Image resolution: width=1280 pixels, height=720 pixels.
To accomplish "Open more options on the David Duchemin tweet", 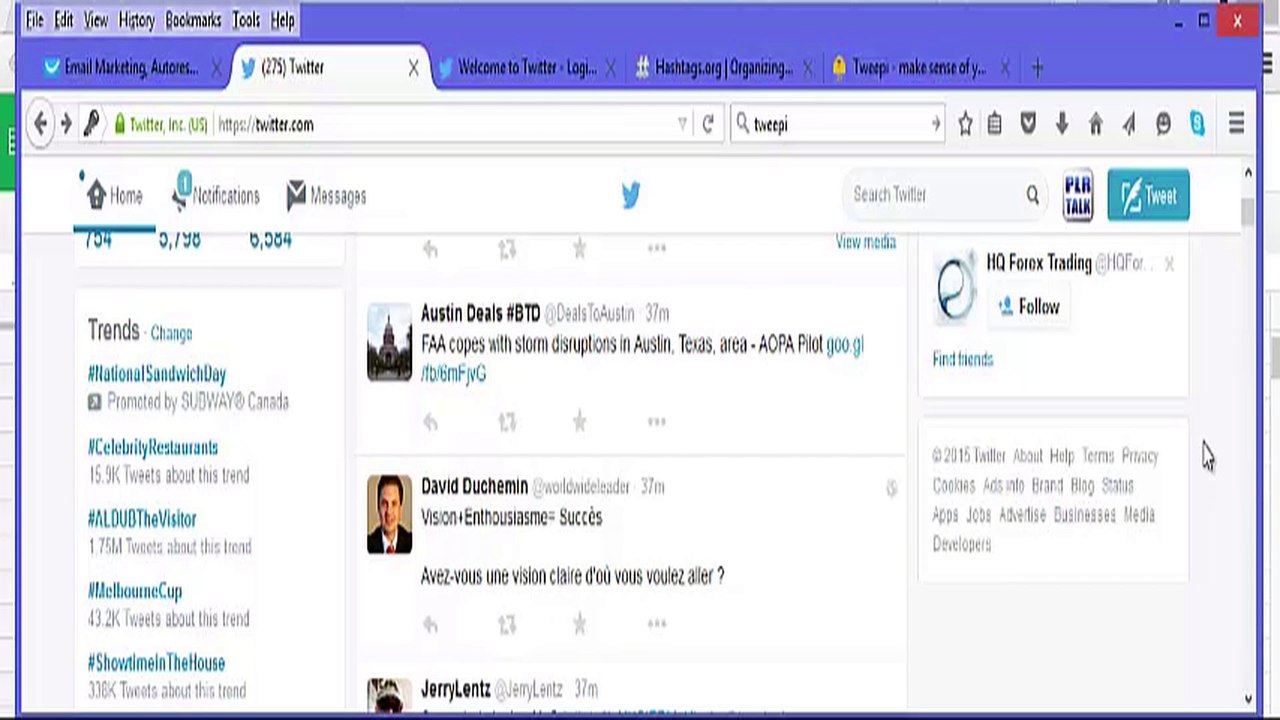I will (x=656, y=625).
